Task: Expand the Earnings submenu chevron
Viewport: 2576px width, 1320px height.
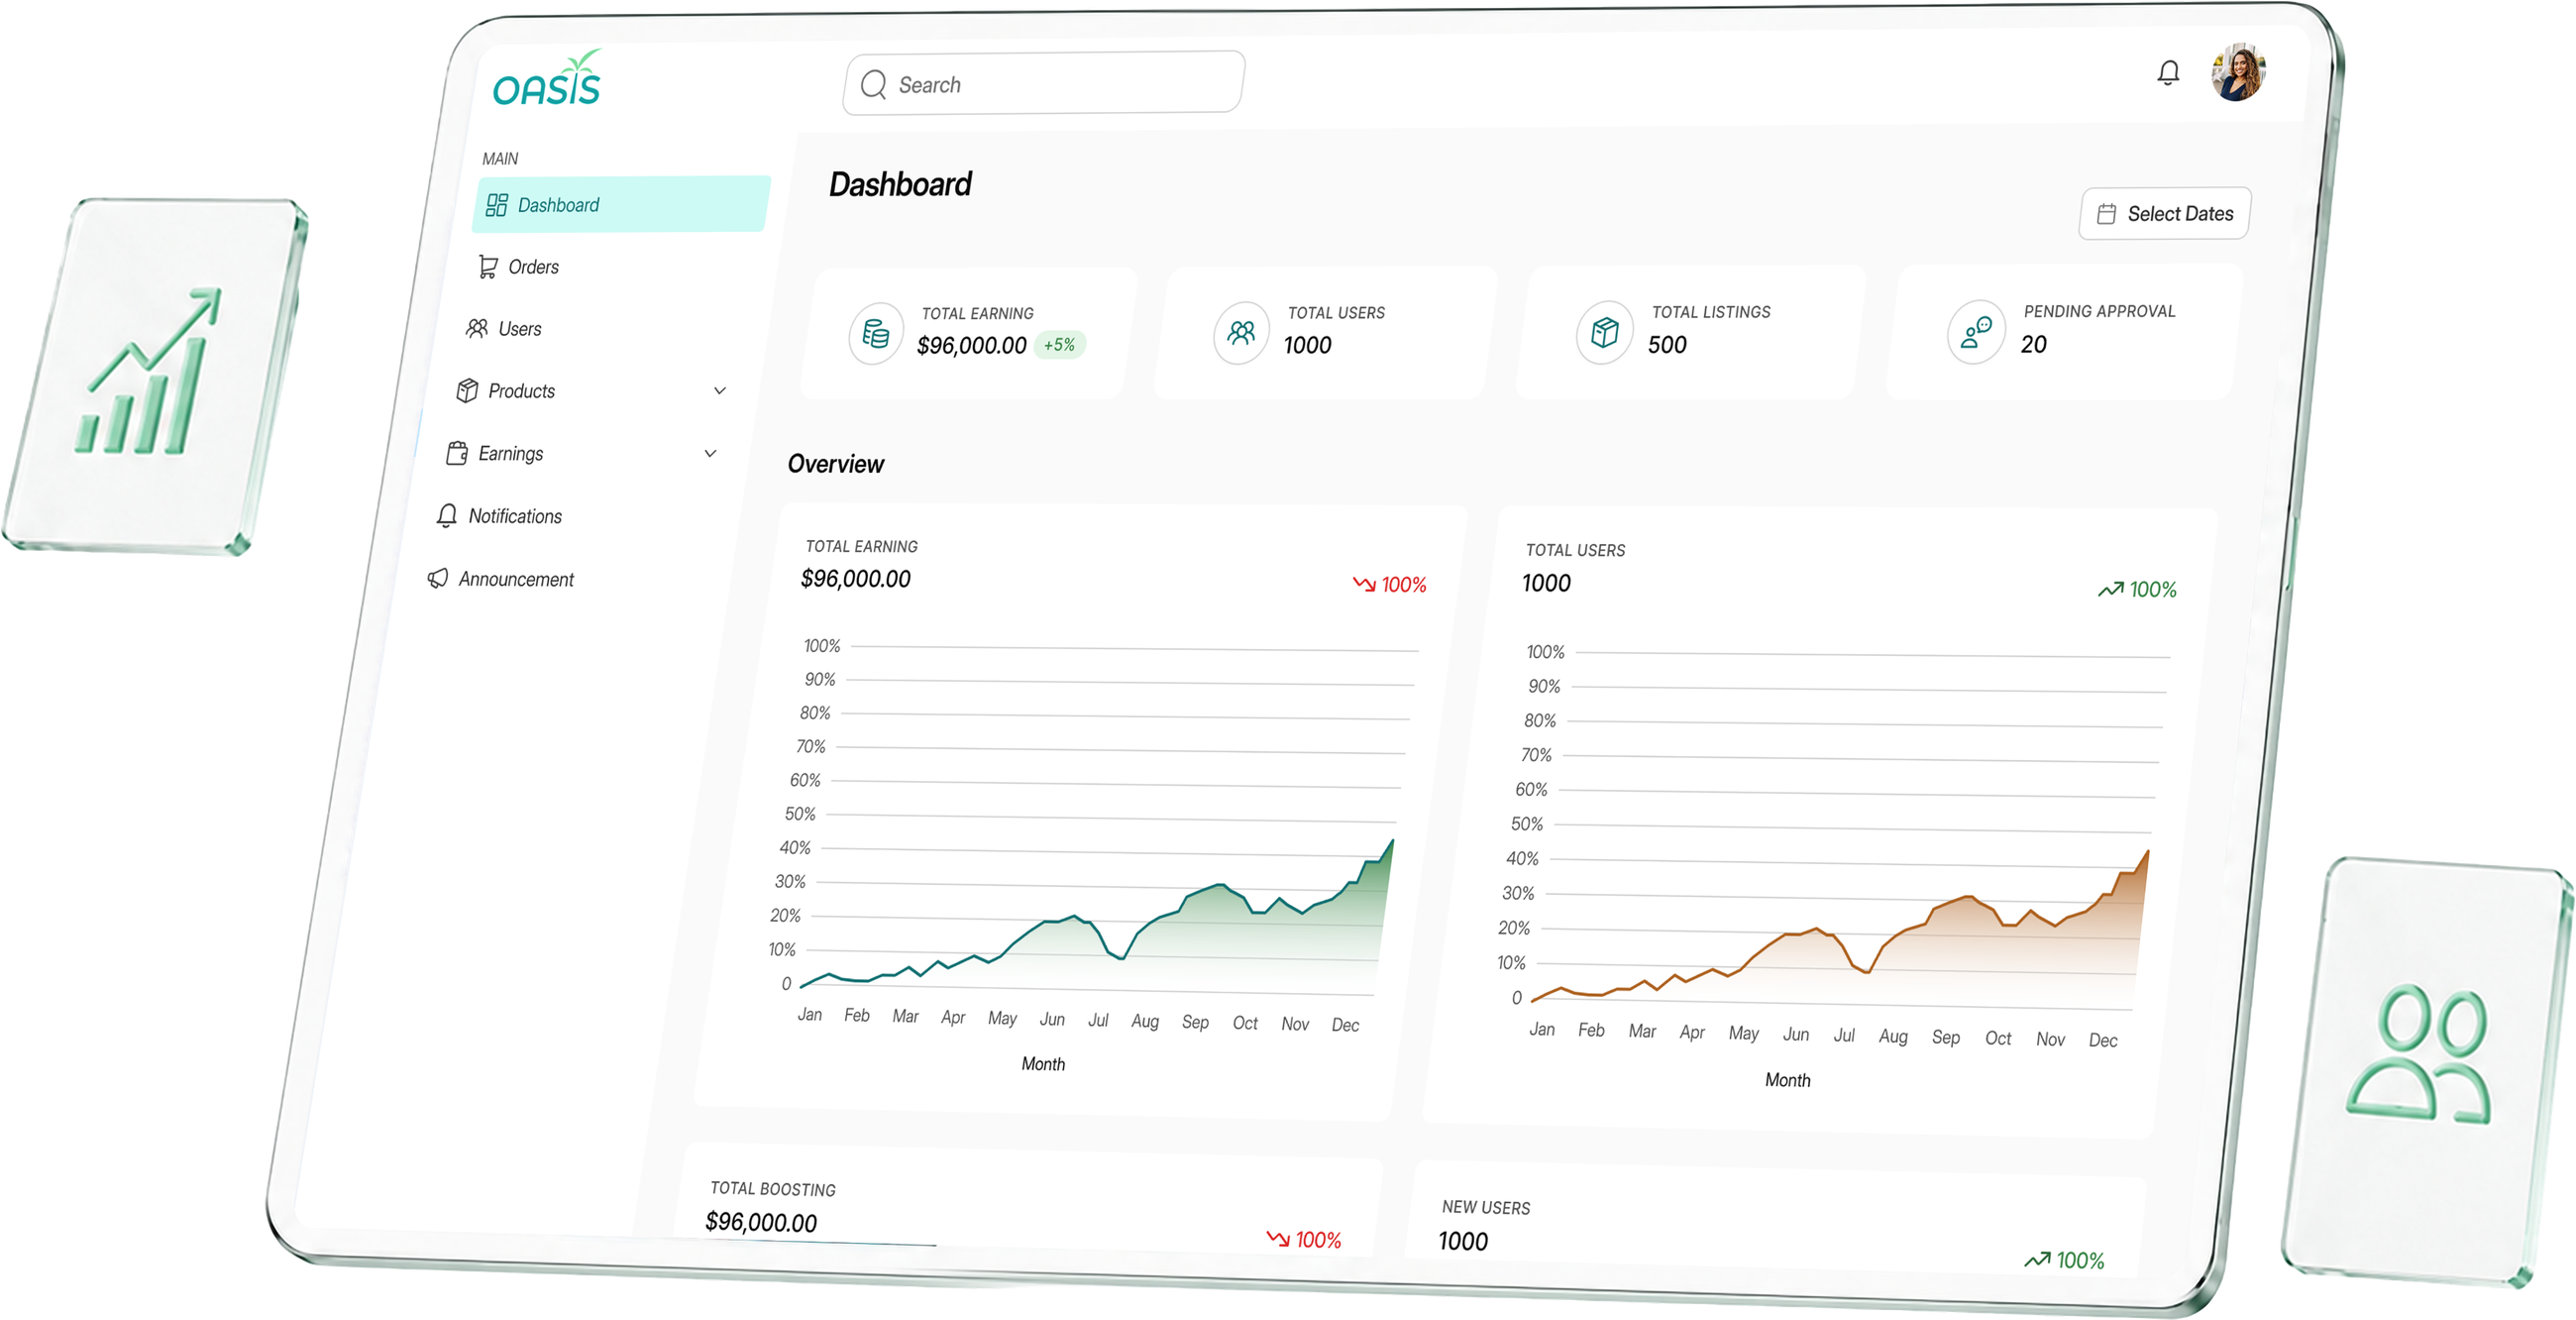Action: point(710,454)
